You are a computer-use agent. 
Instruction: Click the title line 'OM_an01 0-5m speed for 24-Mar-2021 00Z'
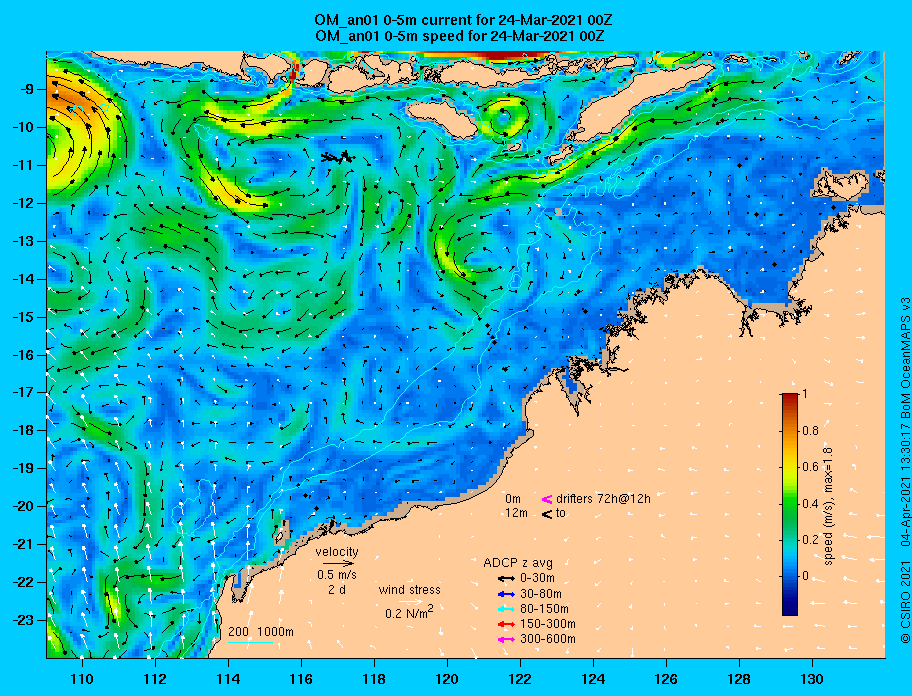click(x=459, y=36)
